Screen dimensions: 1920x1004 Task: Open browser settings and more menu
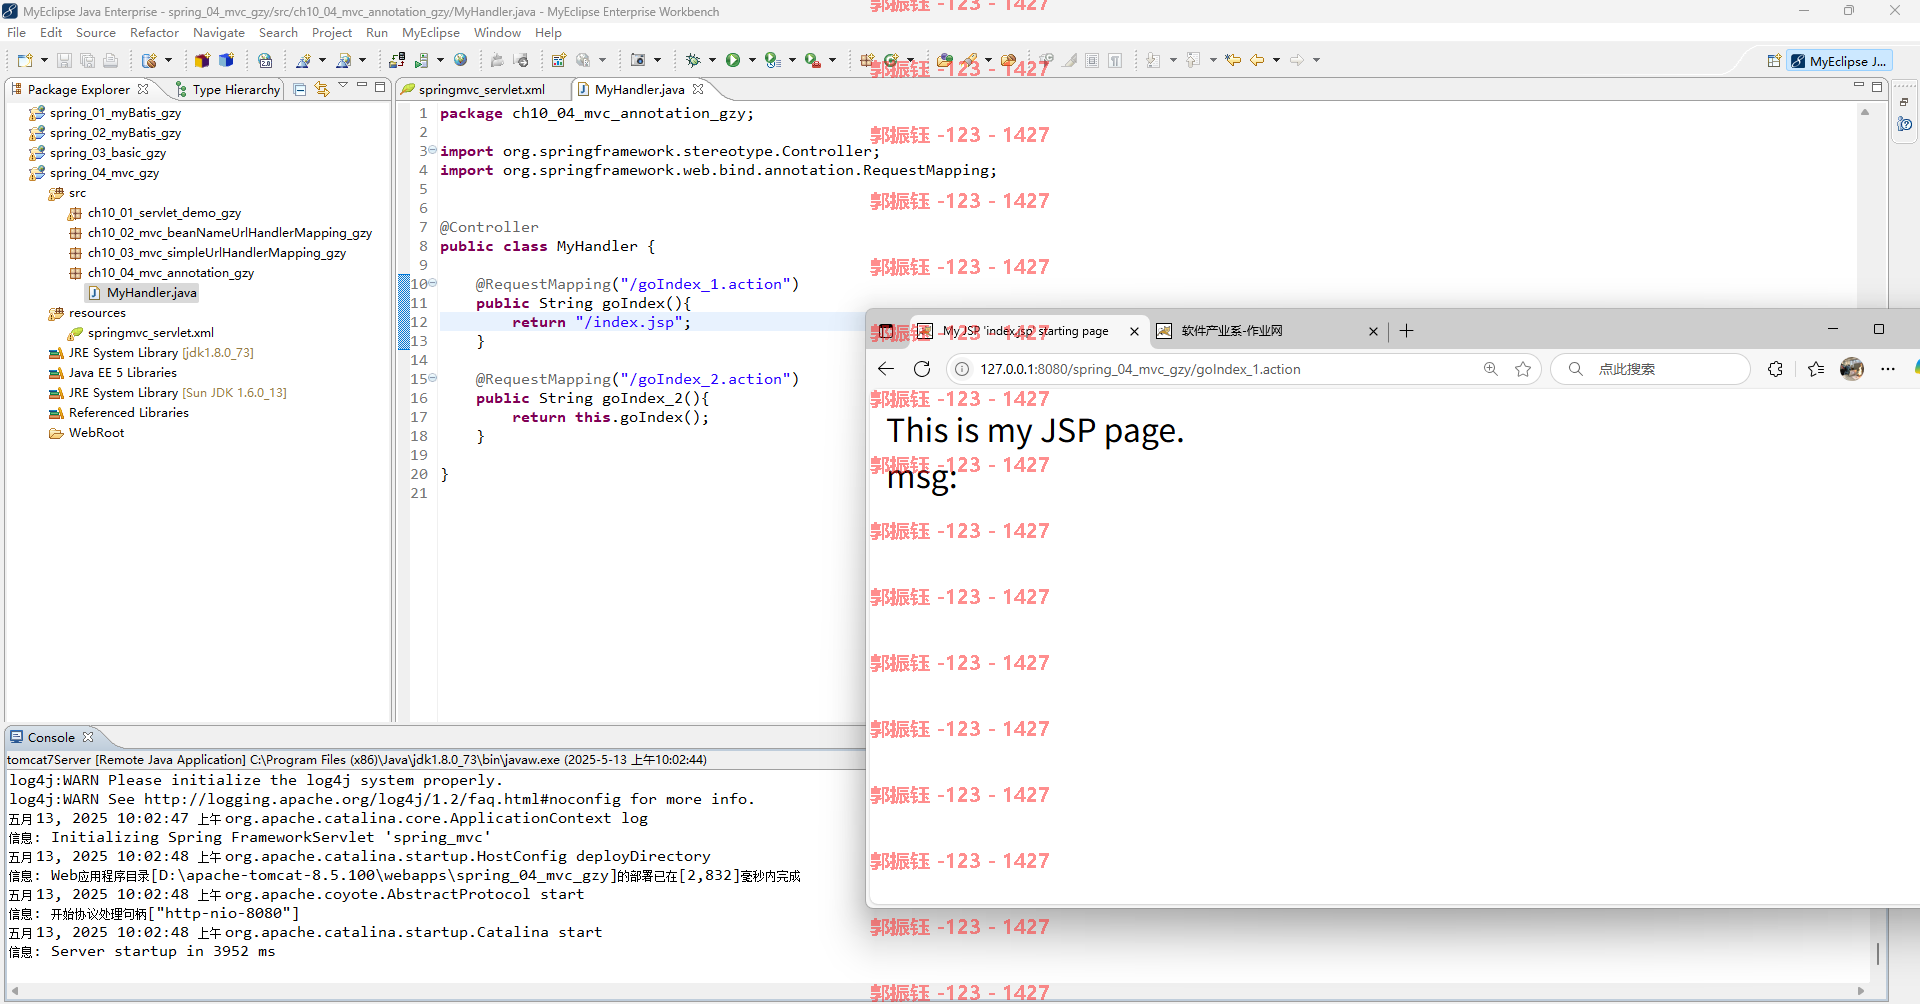click(x=1888, y=369)
